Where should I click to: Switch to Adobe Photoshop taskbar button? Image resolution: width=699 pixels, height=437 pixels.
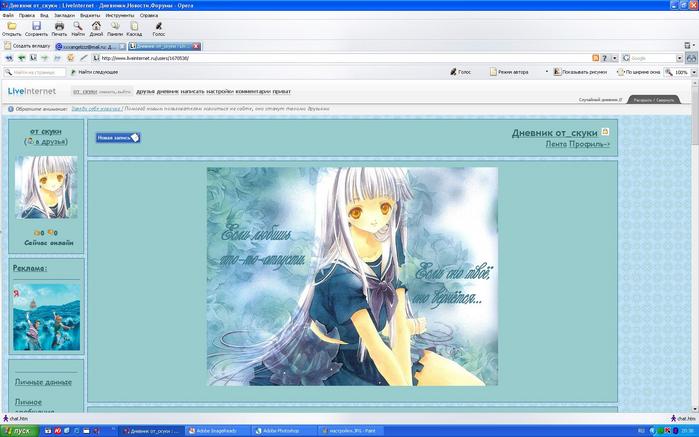(283, 431)
